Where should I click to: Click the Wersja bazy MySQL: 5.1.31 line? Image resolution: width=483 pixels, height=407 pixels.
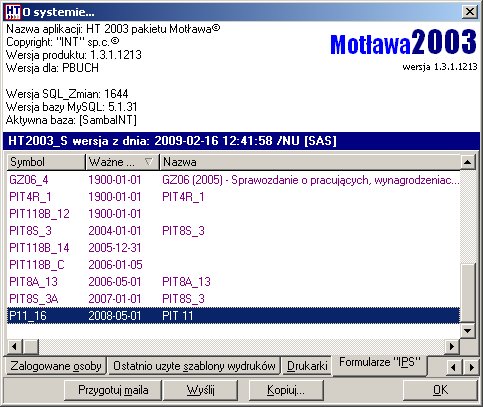click(x=72, y=107)
